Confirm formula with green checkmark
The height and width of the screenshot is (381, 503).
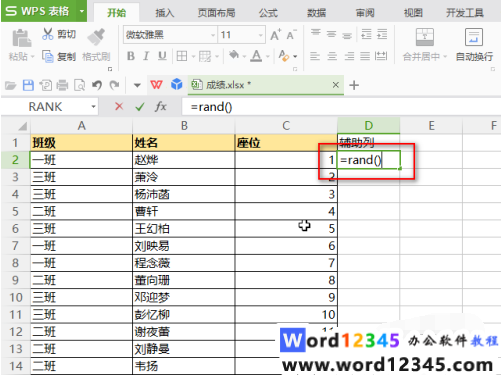tap(140, 107)
